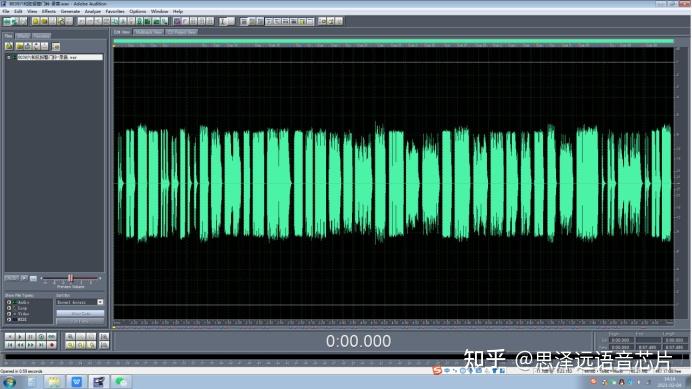Open the View menu

click(x=32, y=11)
